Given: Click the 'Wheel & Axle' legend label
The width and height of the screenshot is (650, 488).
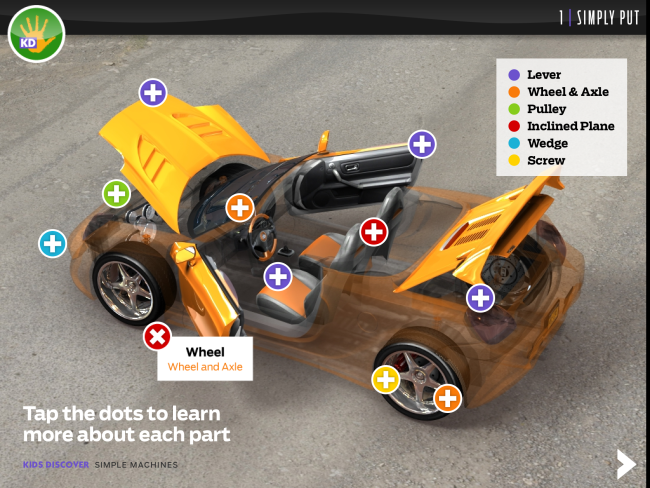Looking at the screenshot, I should 568,92.
